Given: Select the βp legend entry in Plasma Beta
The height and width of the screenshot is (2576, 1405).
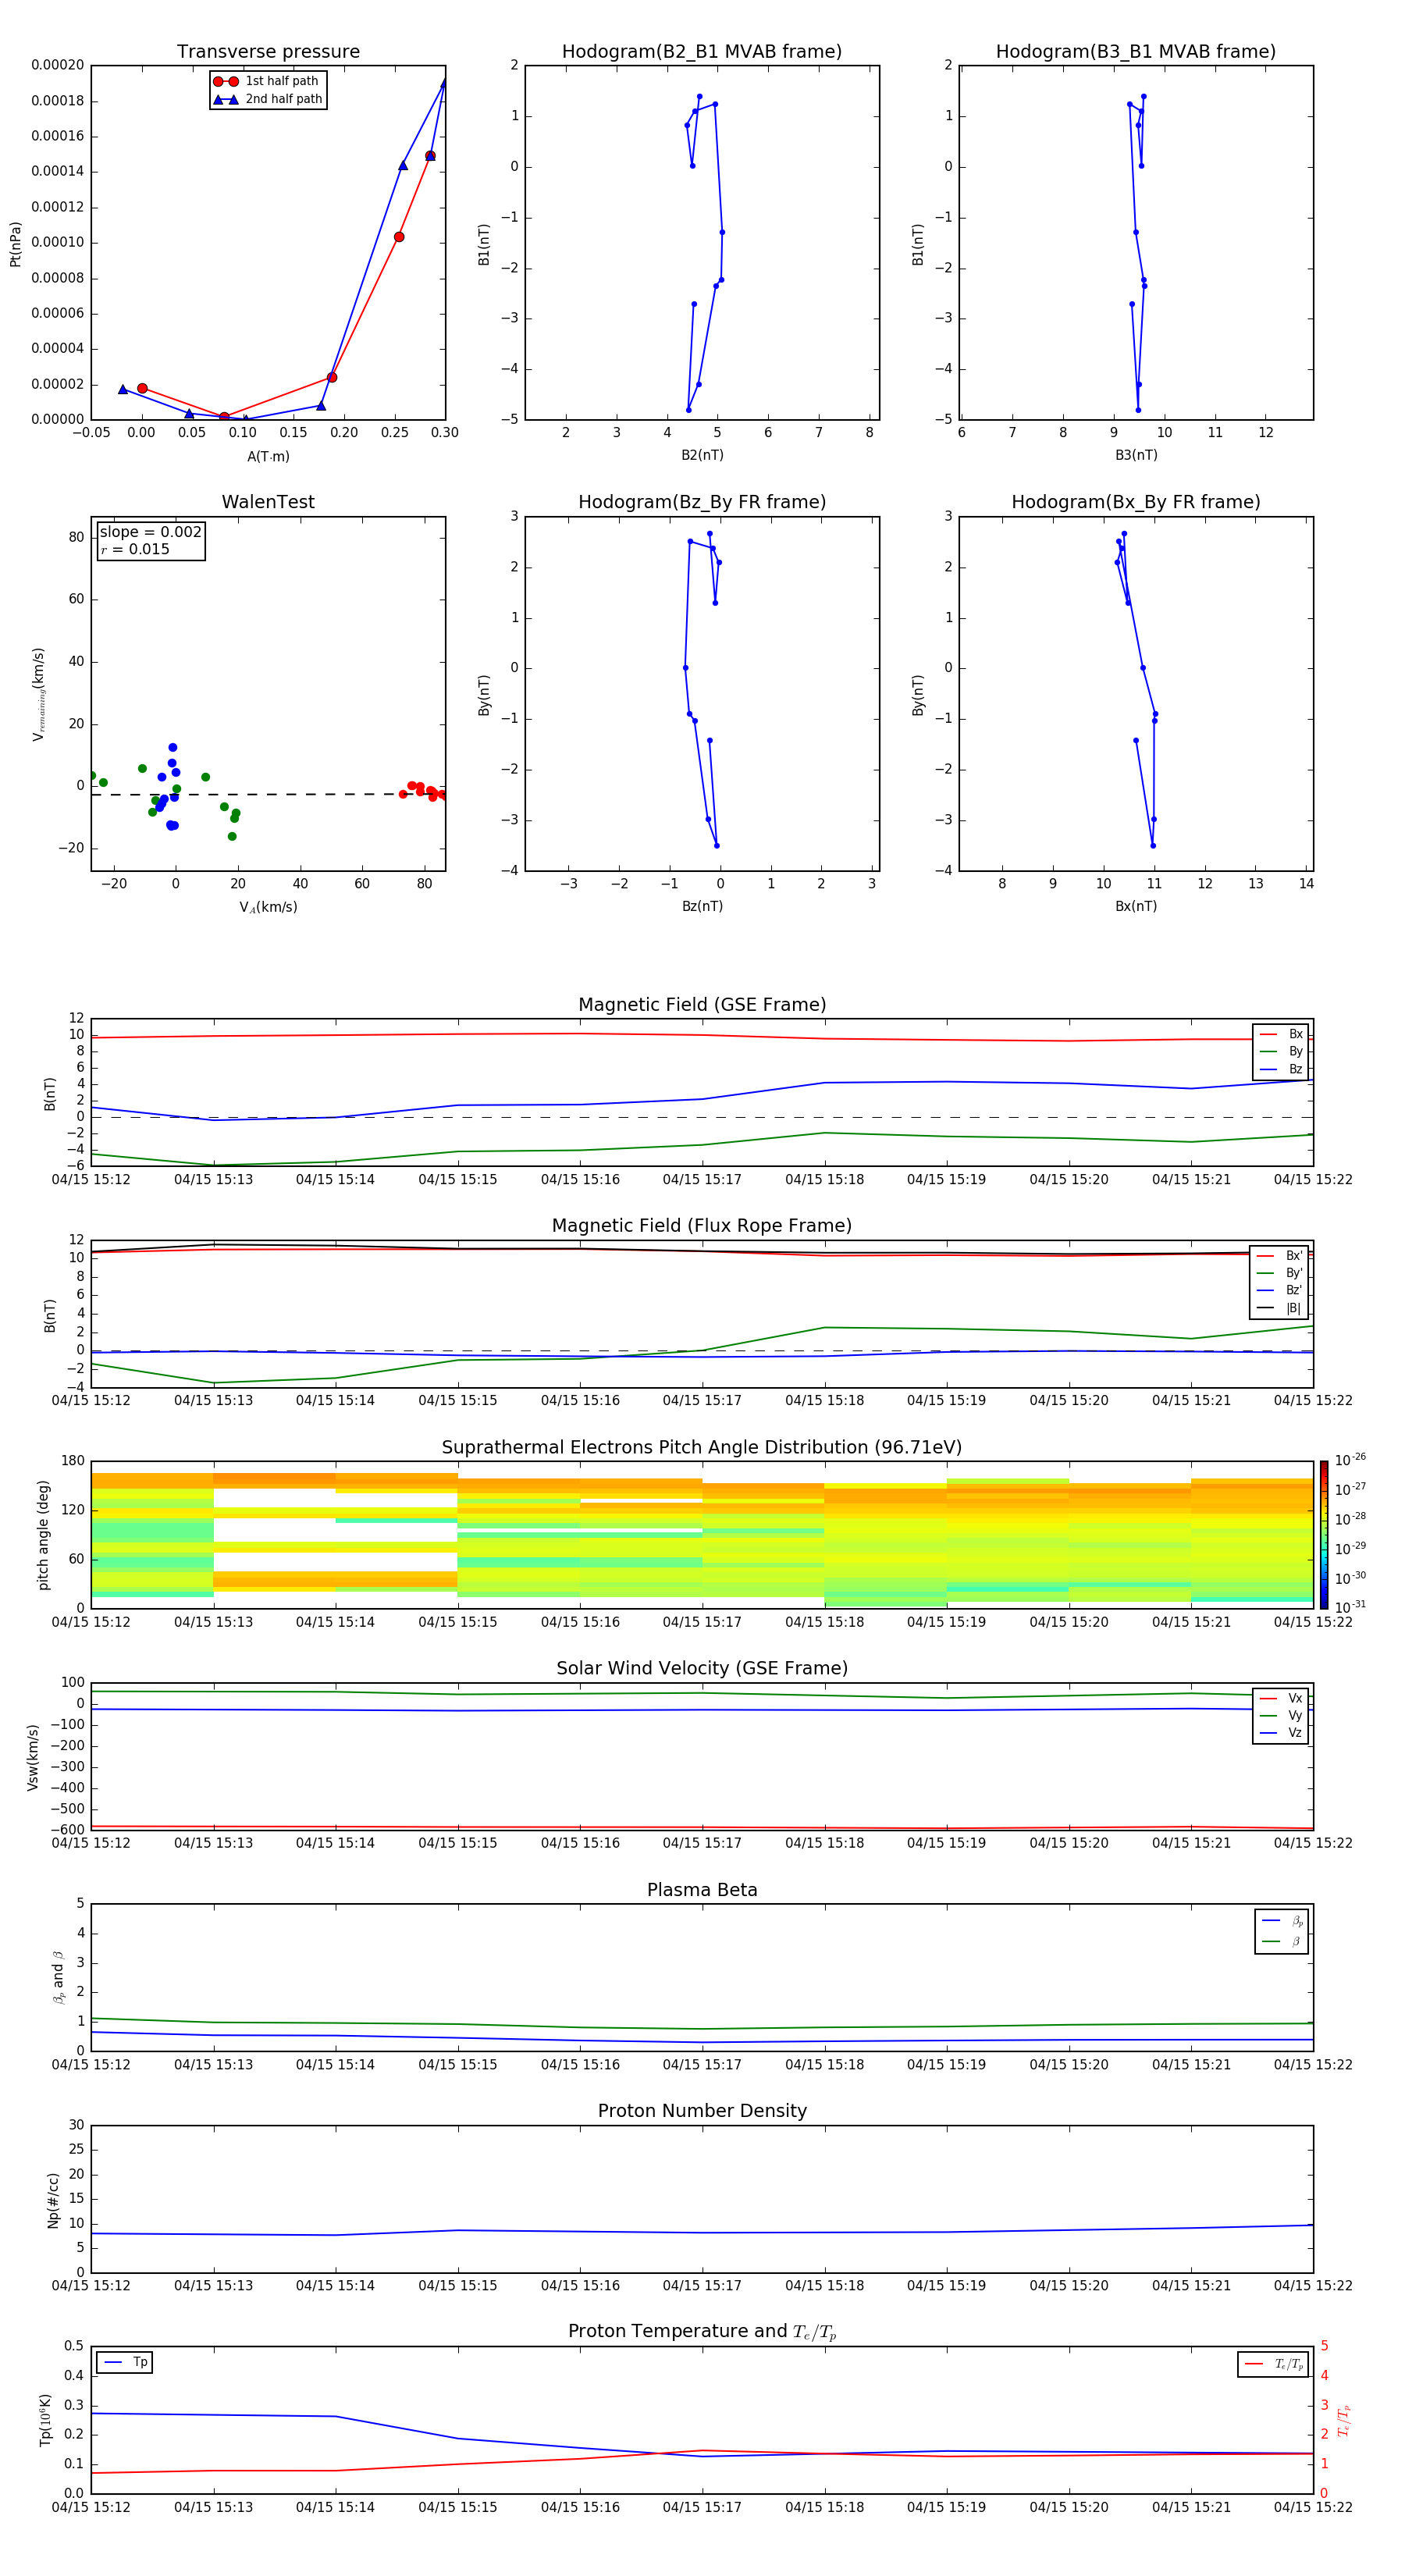Looking at the screenshot, I should (x=1282, y=1921).
